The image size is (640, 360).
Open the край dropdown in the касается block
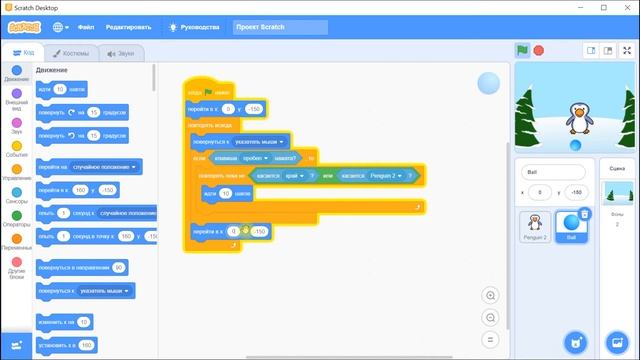tap(295, 176)
